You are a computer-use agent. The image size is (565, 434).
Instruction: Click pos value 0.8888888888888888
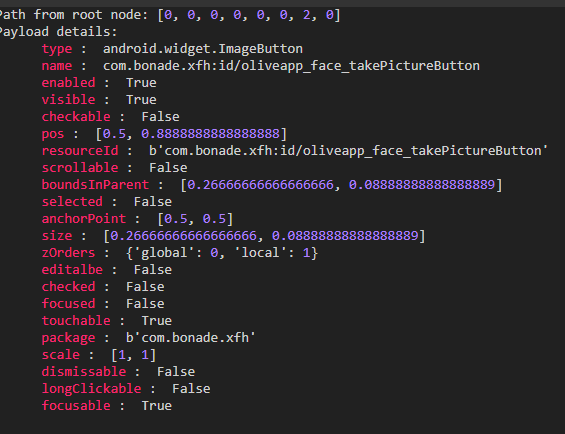[x=210, y=134]
